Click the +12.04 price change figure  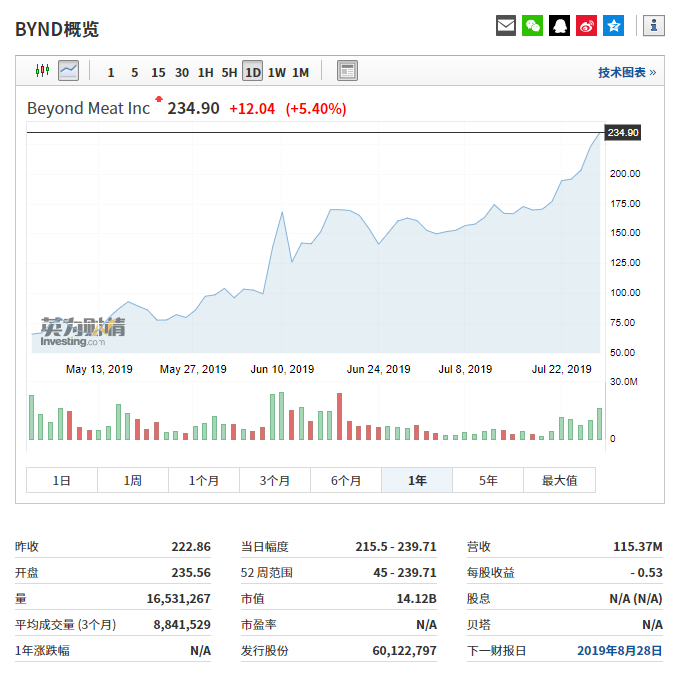tap(252, 109)
